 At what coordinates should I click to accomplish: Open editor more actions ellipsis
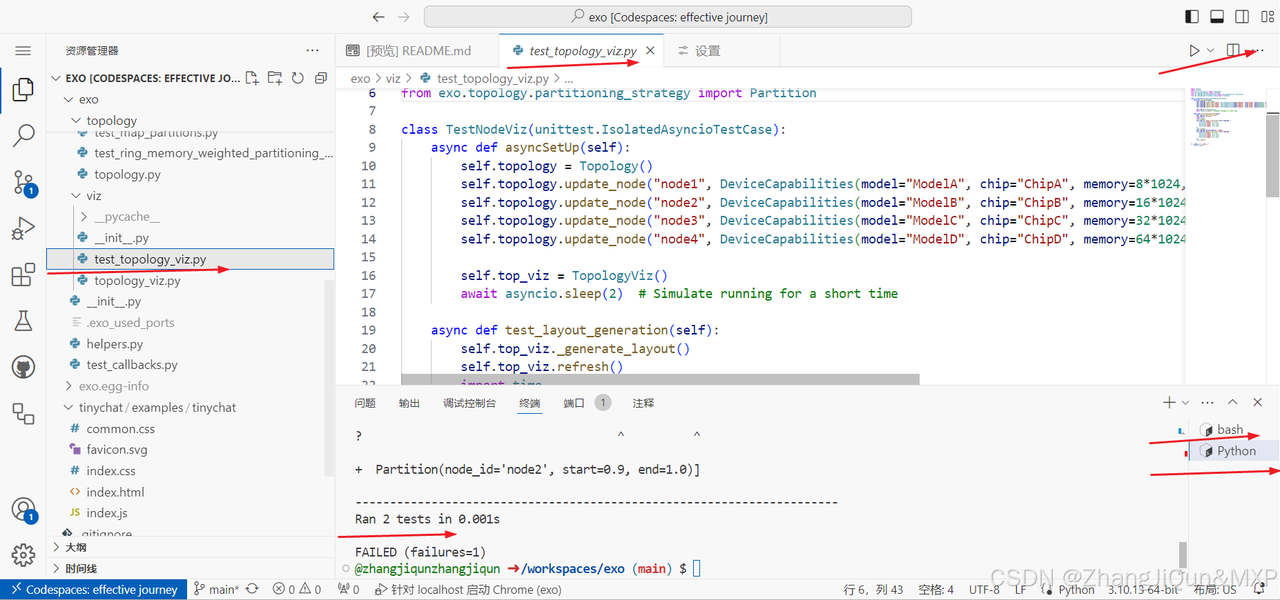click(1259, 50)
